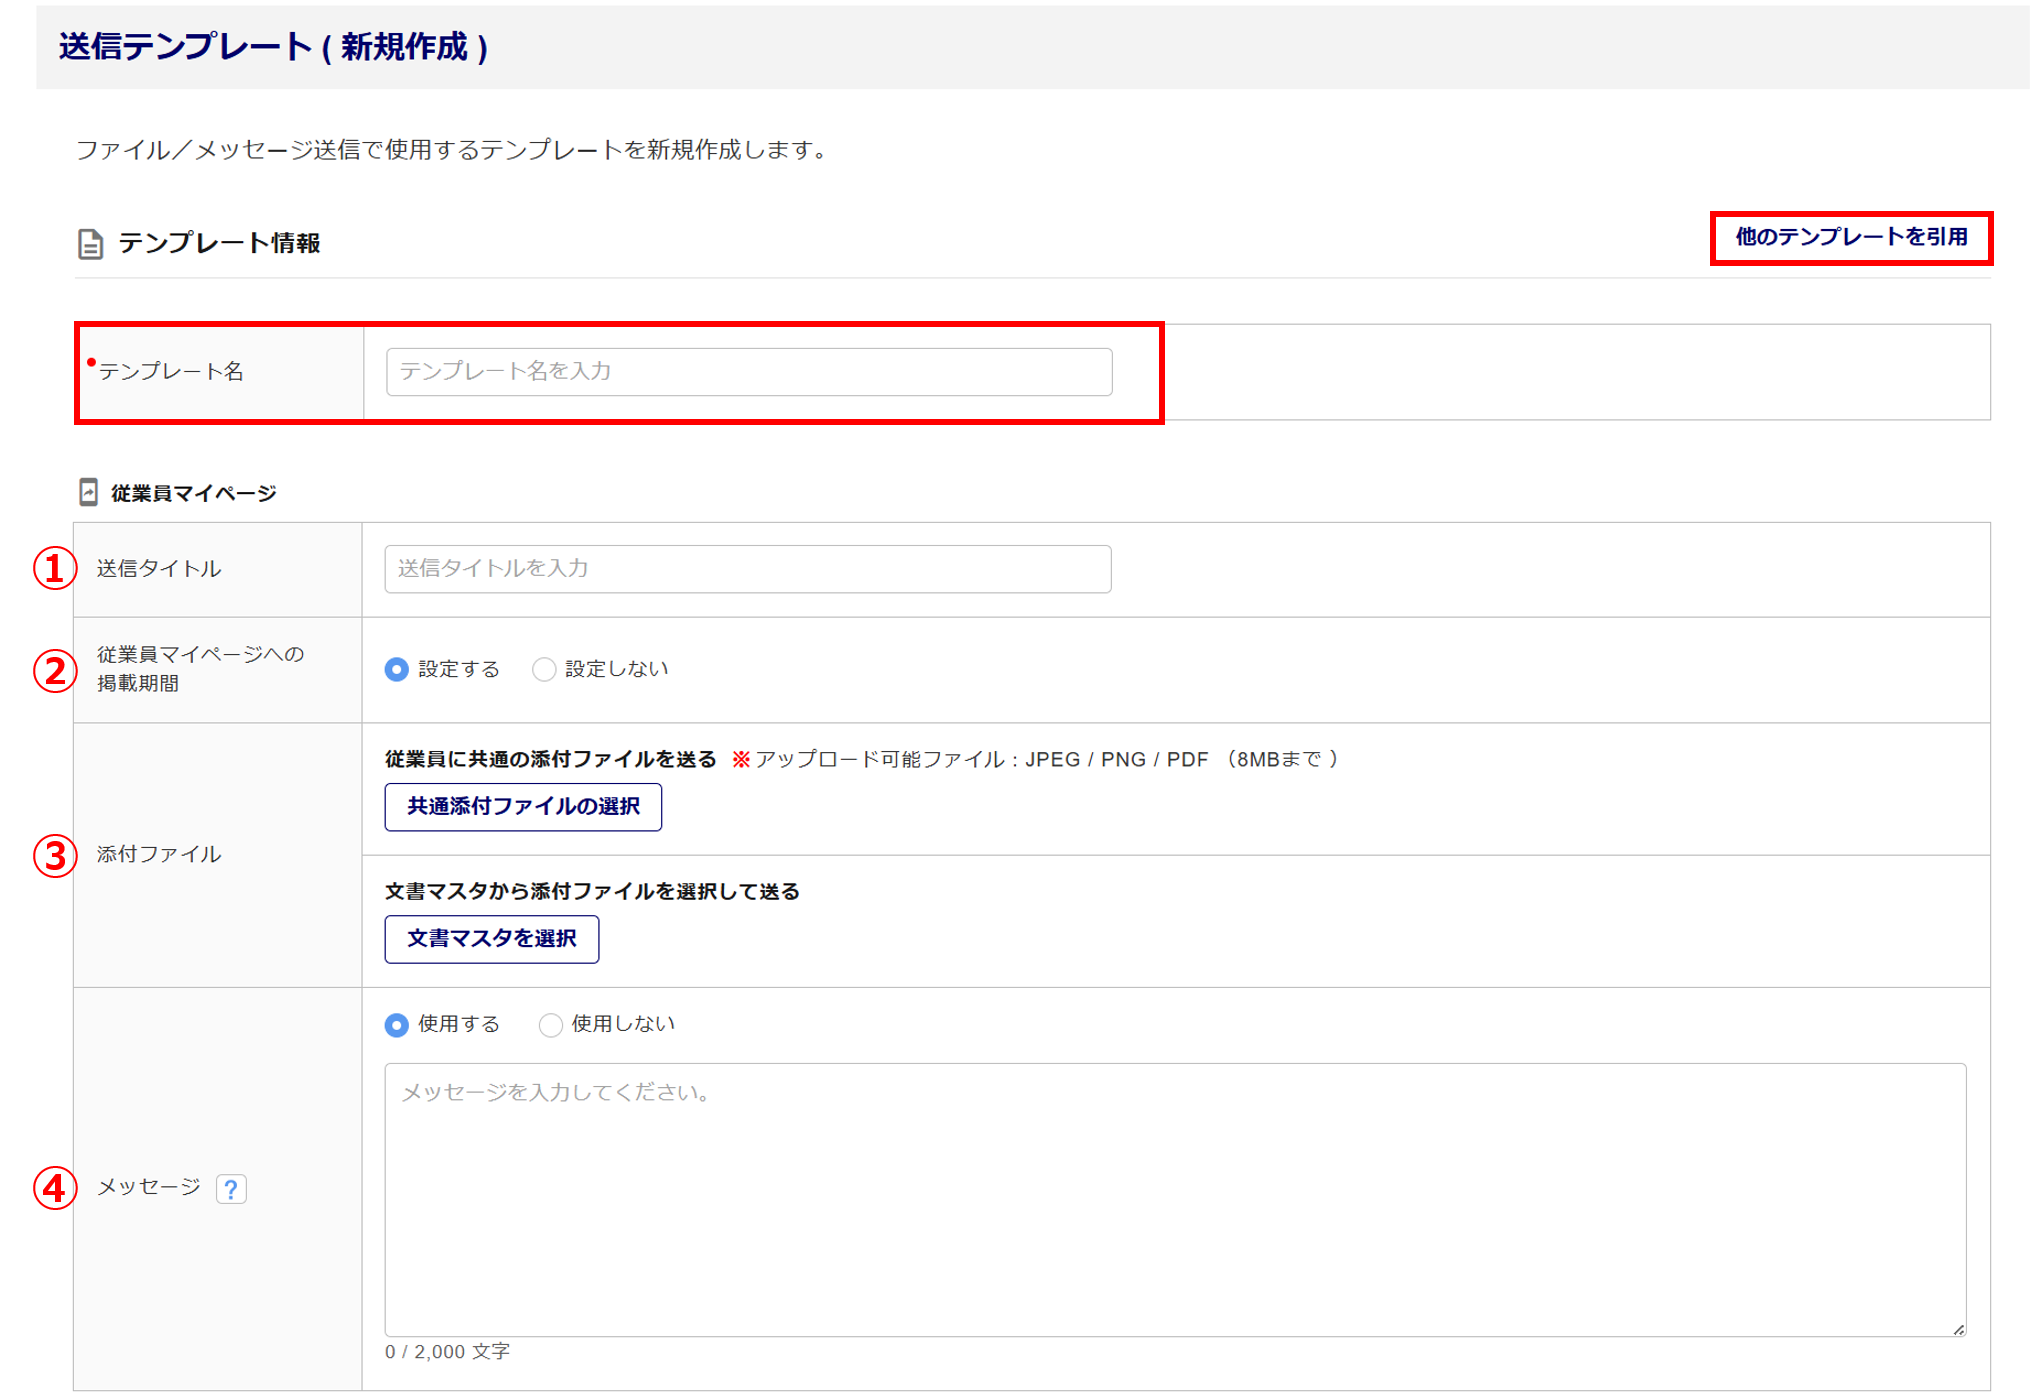Click the message help question mark icon

[x=231, y=1188]
